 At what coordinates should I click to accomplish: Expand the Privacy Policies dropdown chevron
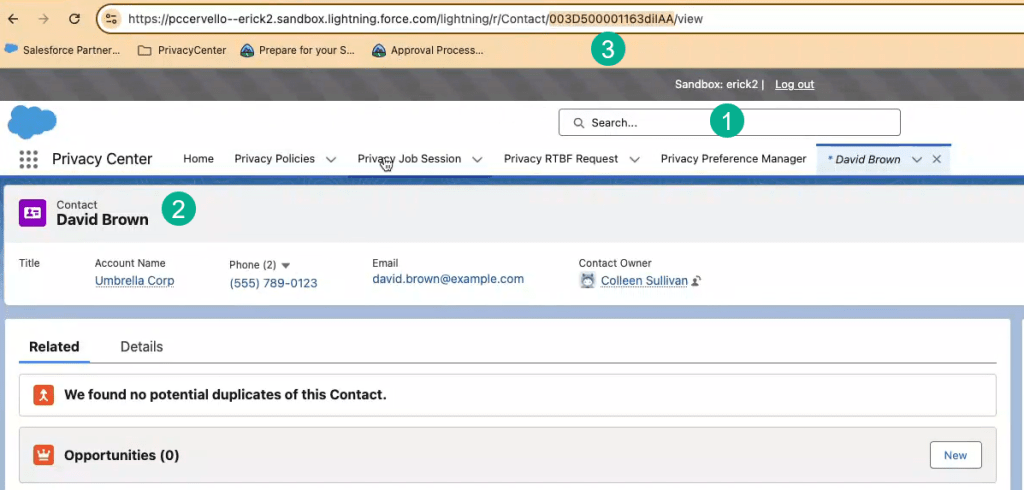point(332,159)
